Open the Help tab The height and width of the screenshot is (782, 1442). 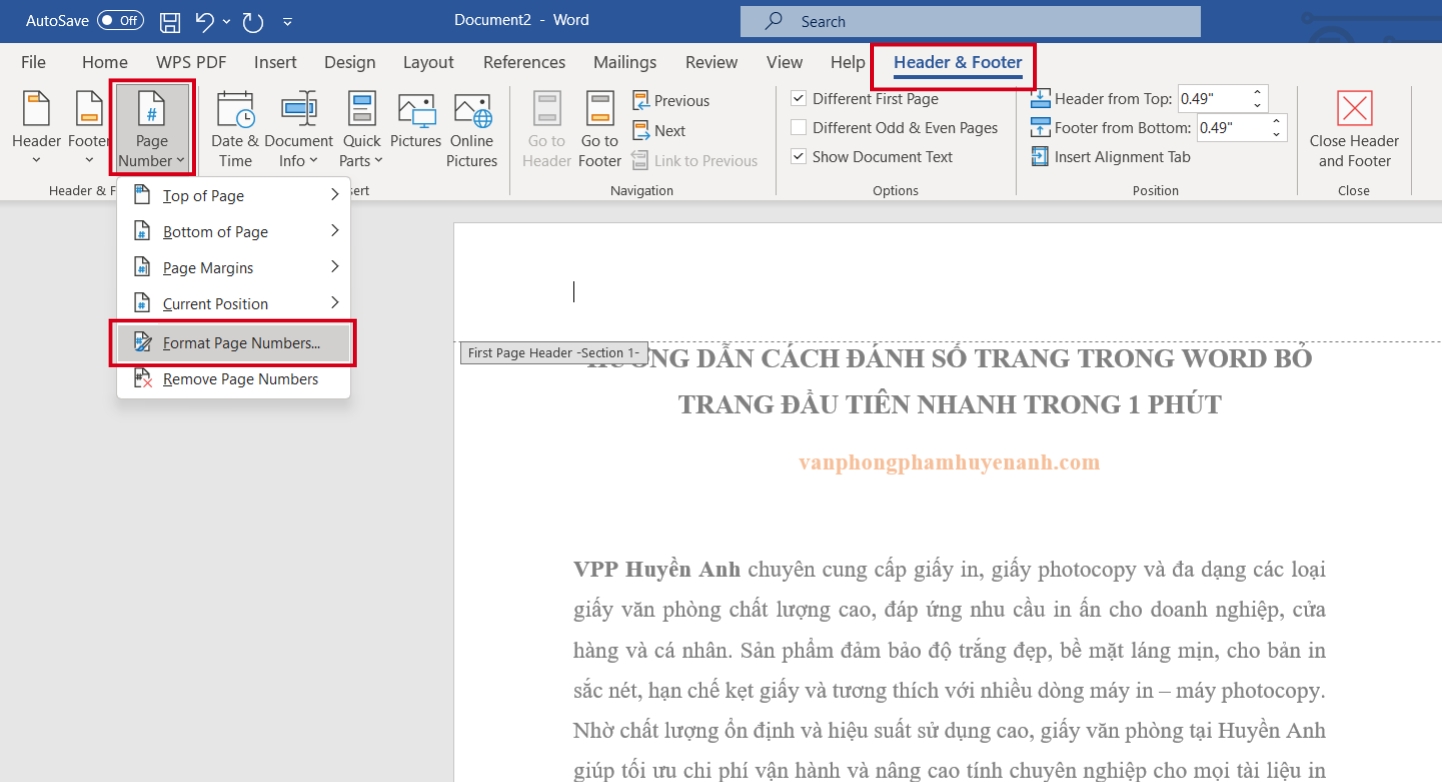(847, 62)
